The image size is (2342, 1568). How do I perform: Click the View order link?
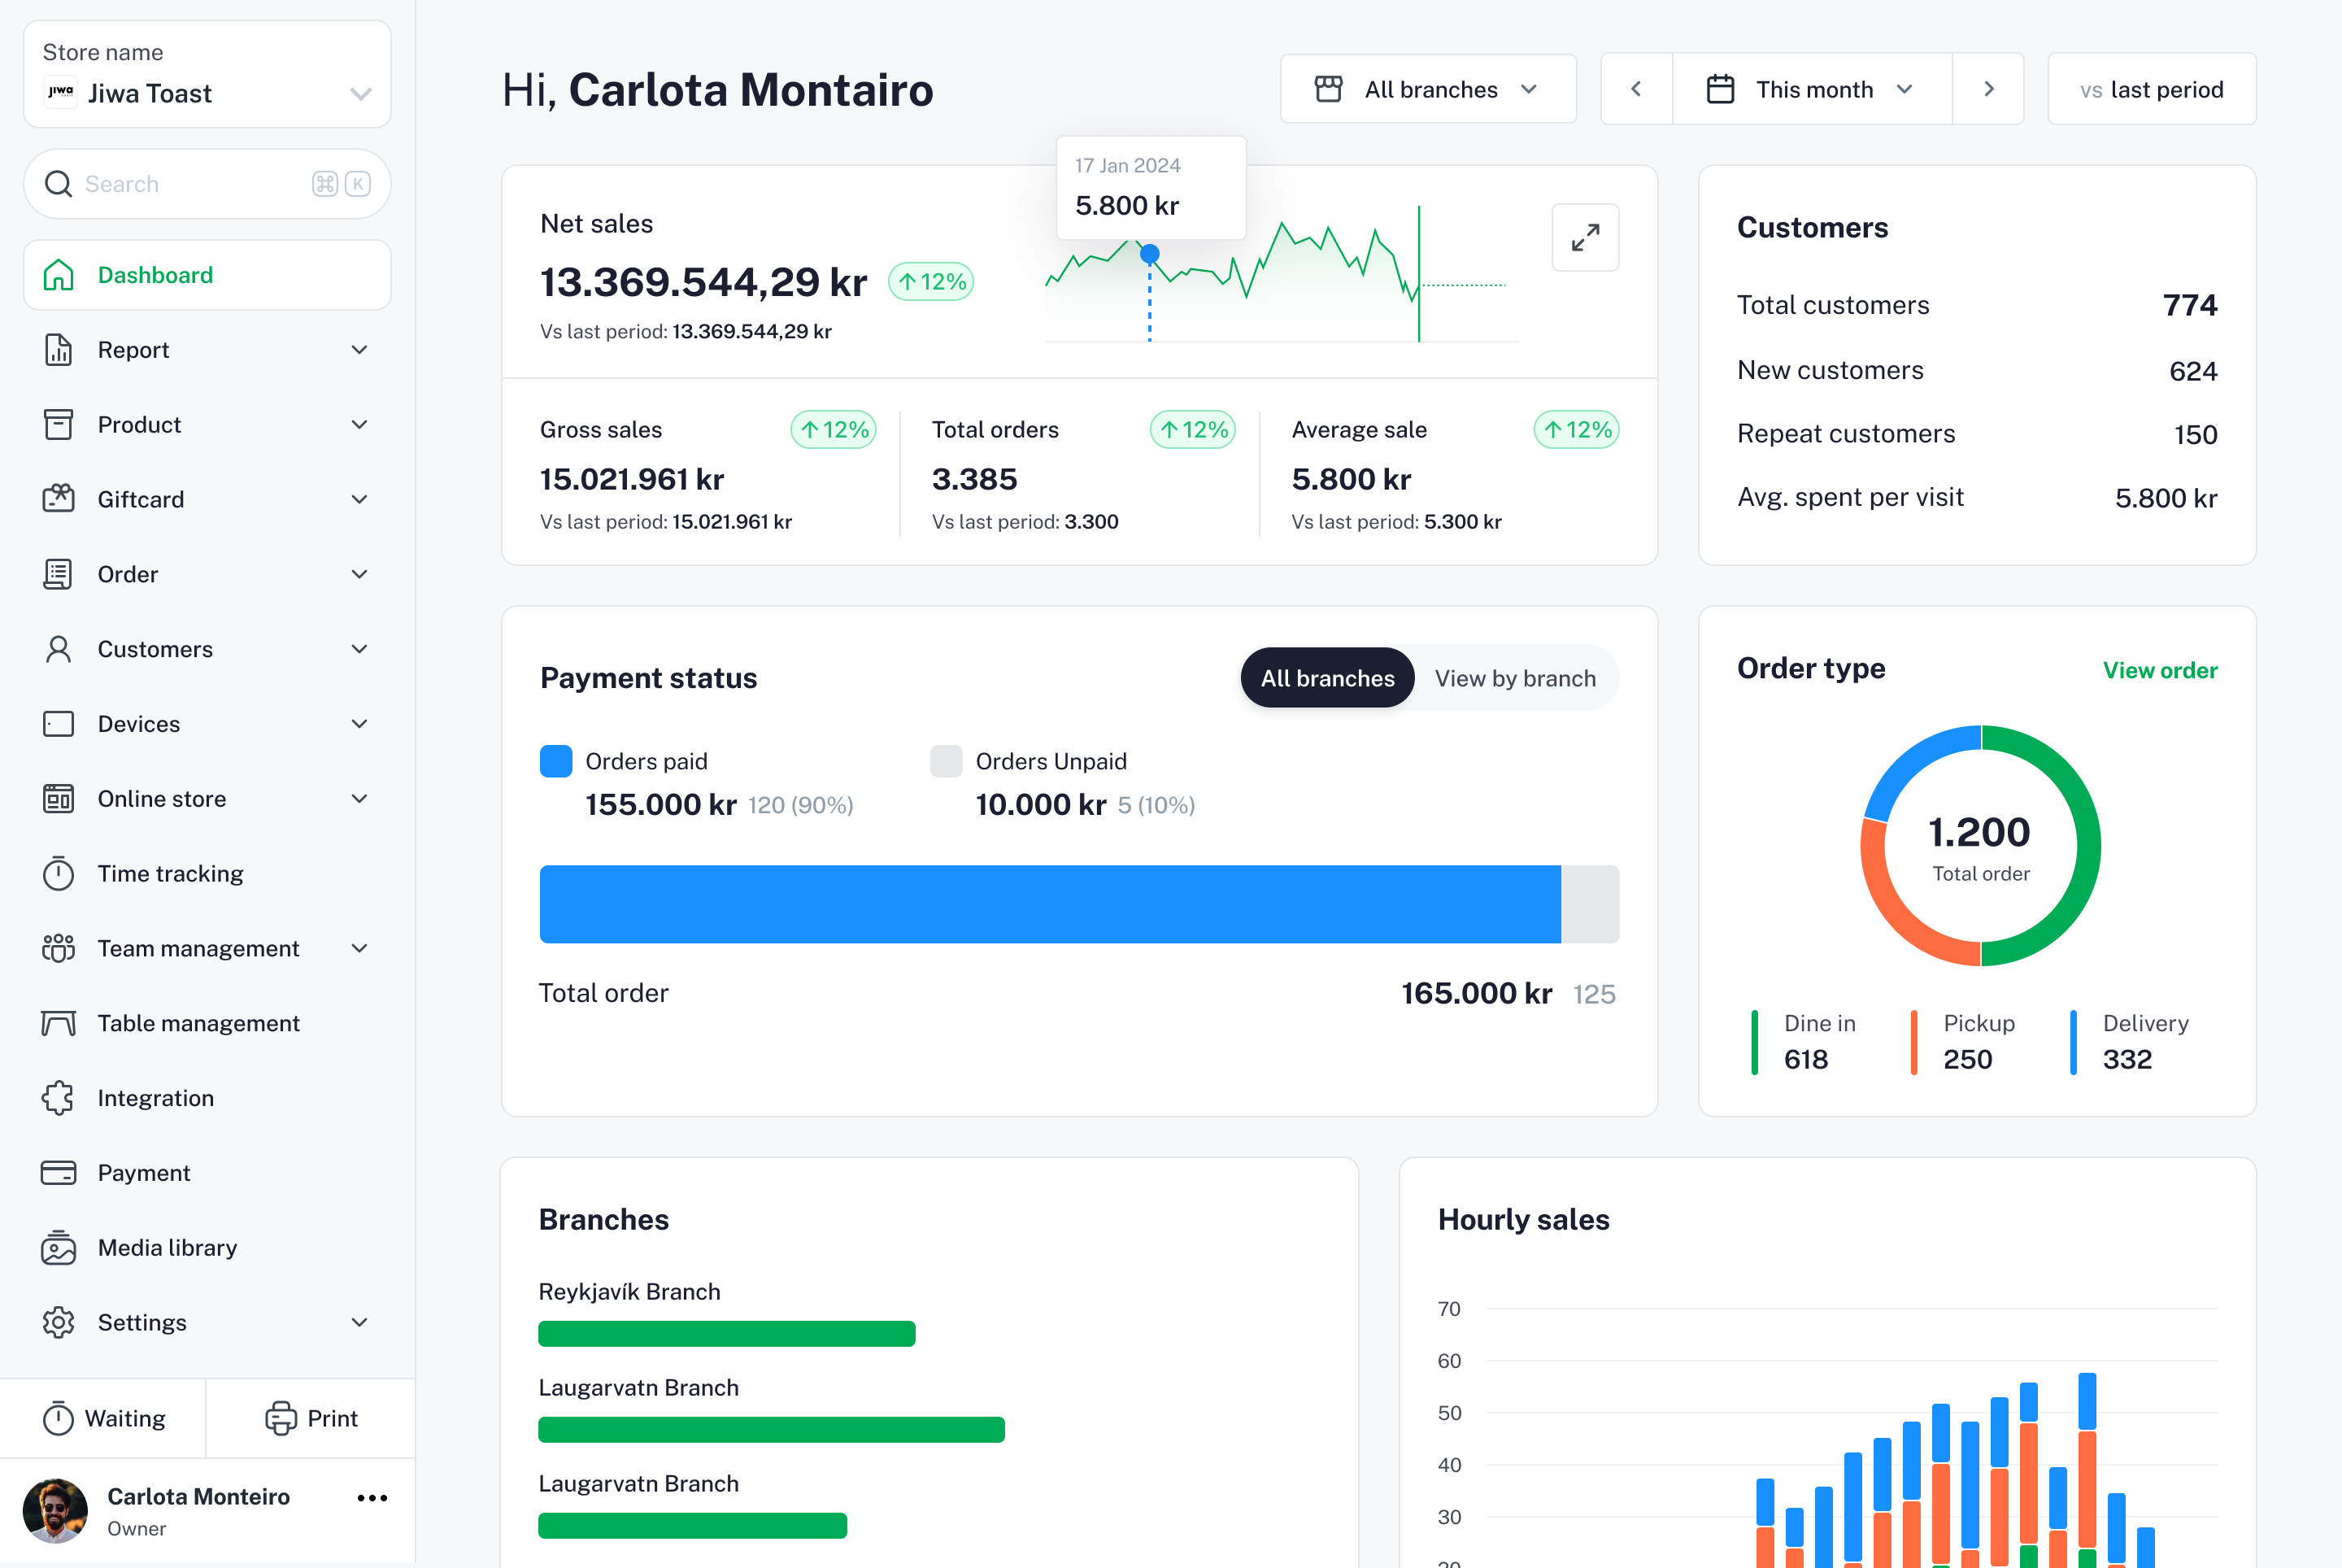pos(2159,670)
